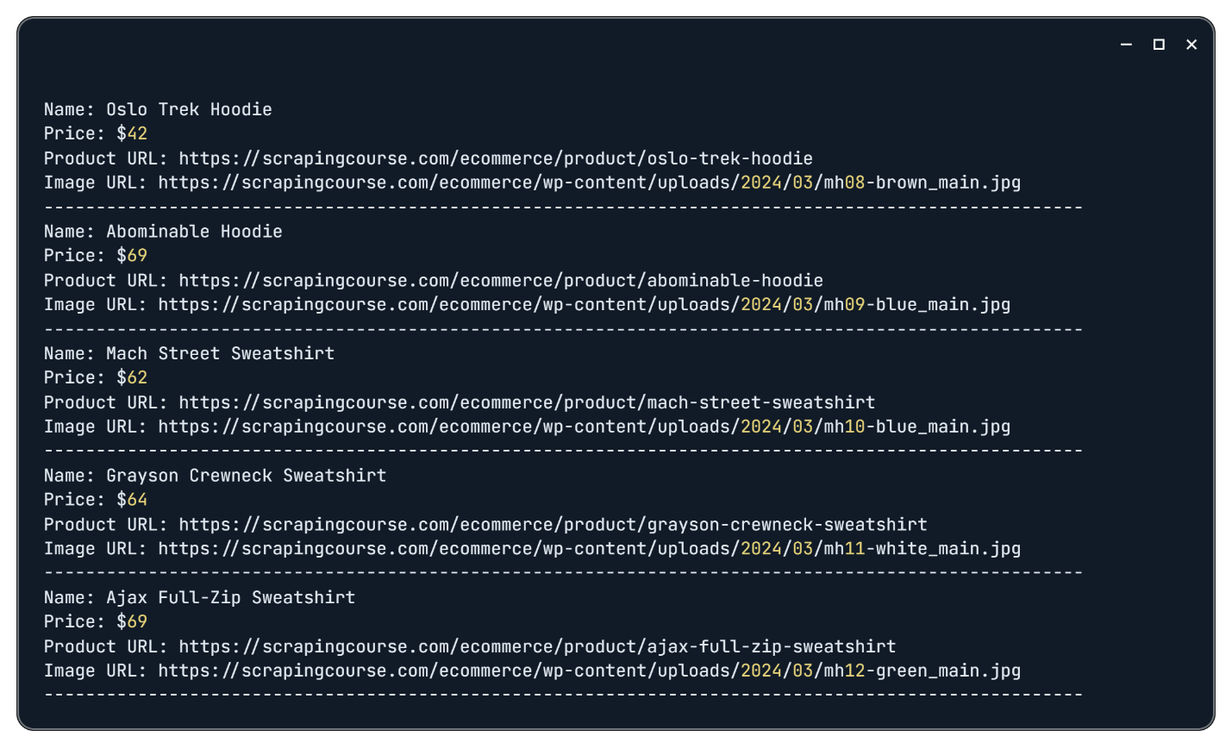Screen dimensions: 1232x747
Task: Click the $64 price value
Action: click(x=132, y=500)
